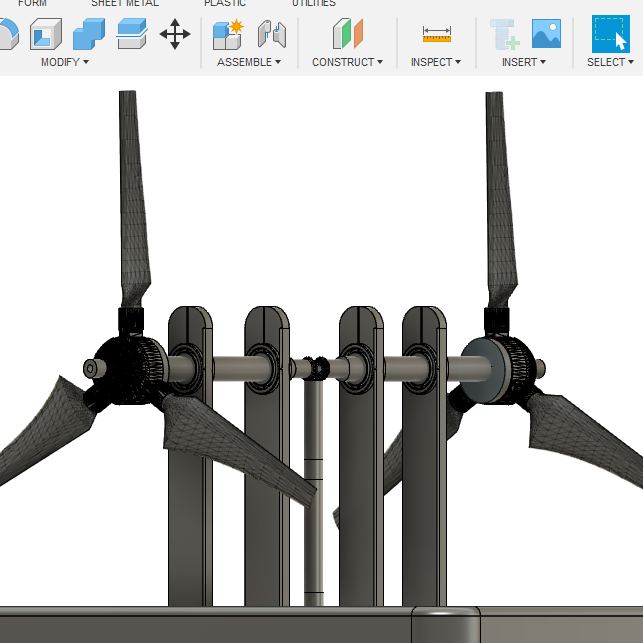The height and width of the screenshot is (643, 643).
Task: Open the INSPECT dropdown menu
Action: [436, 62]
